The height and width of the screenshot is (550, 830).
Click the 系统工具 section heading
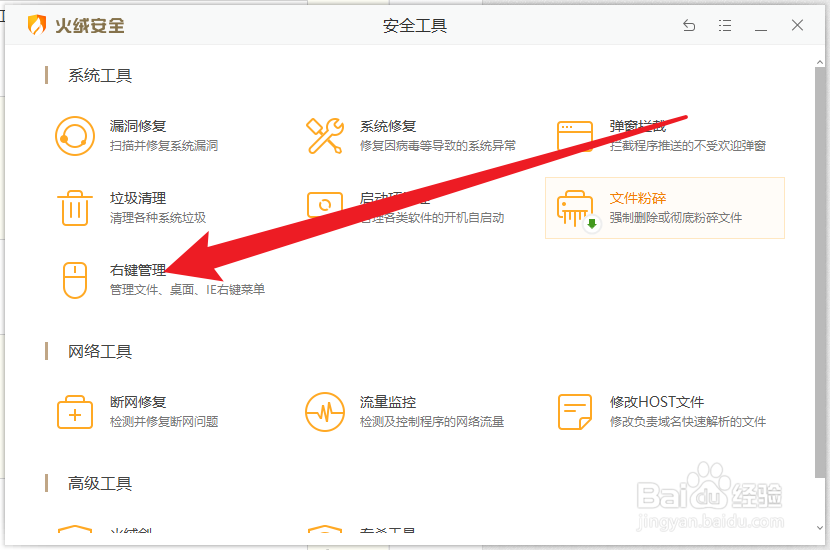click(100, 75)
